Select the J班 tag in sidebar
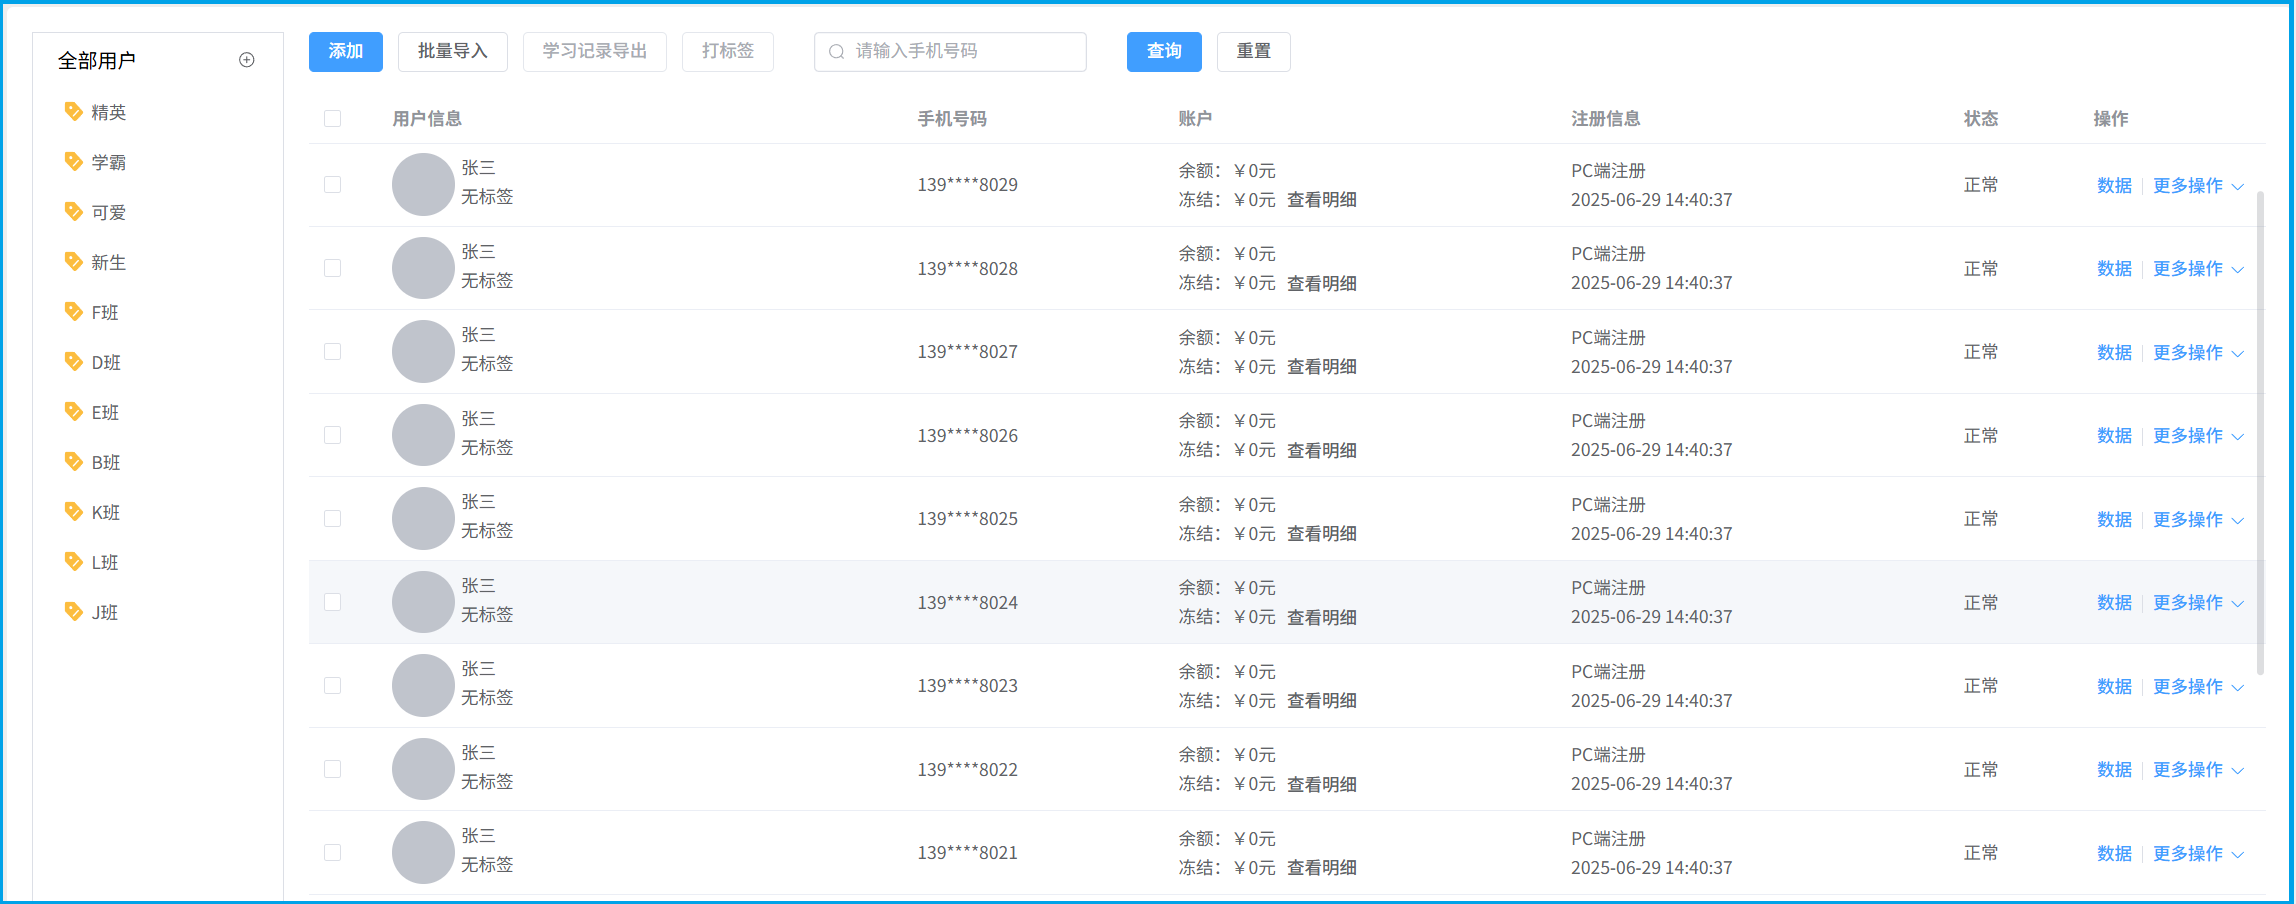This screenshot has width=2296, height=904. (105, 612)
